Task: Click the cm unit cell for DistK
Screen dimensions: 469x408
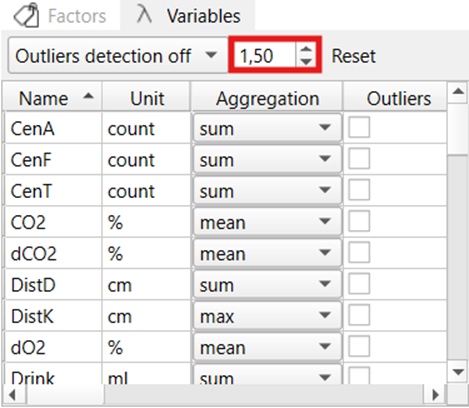Action: (x=146, y=316)
